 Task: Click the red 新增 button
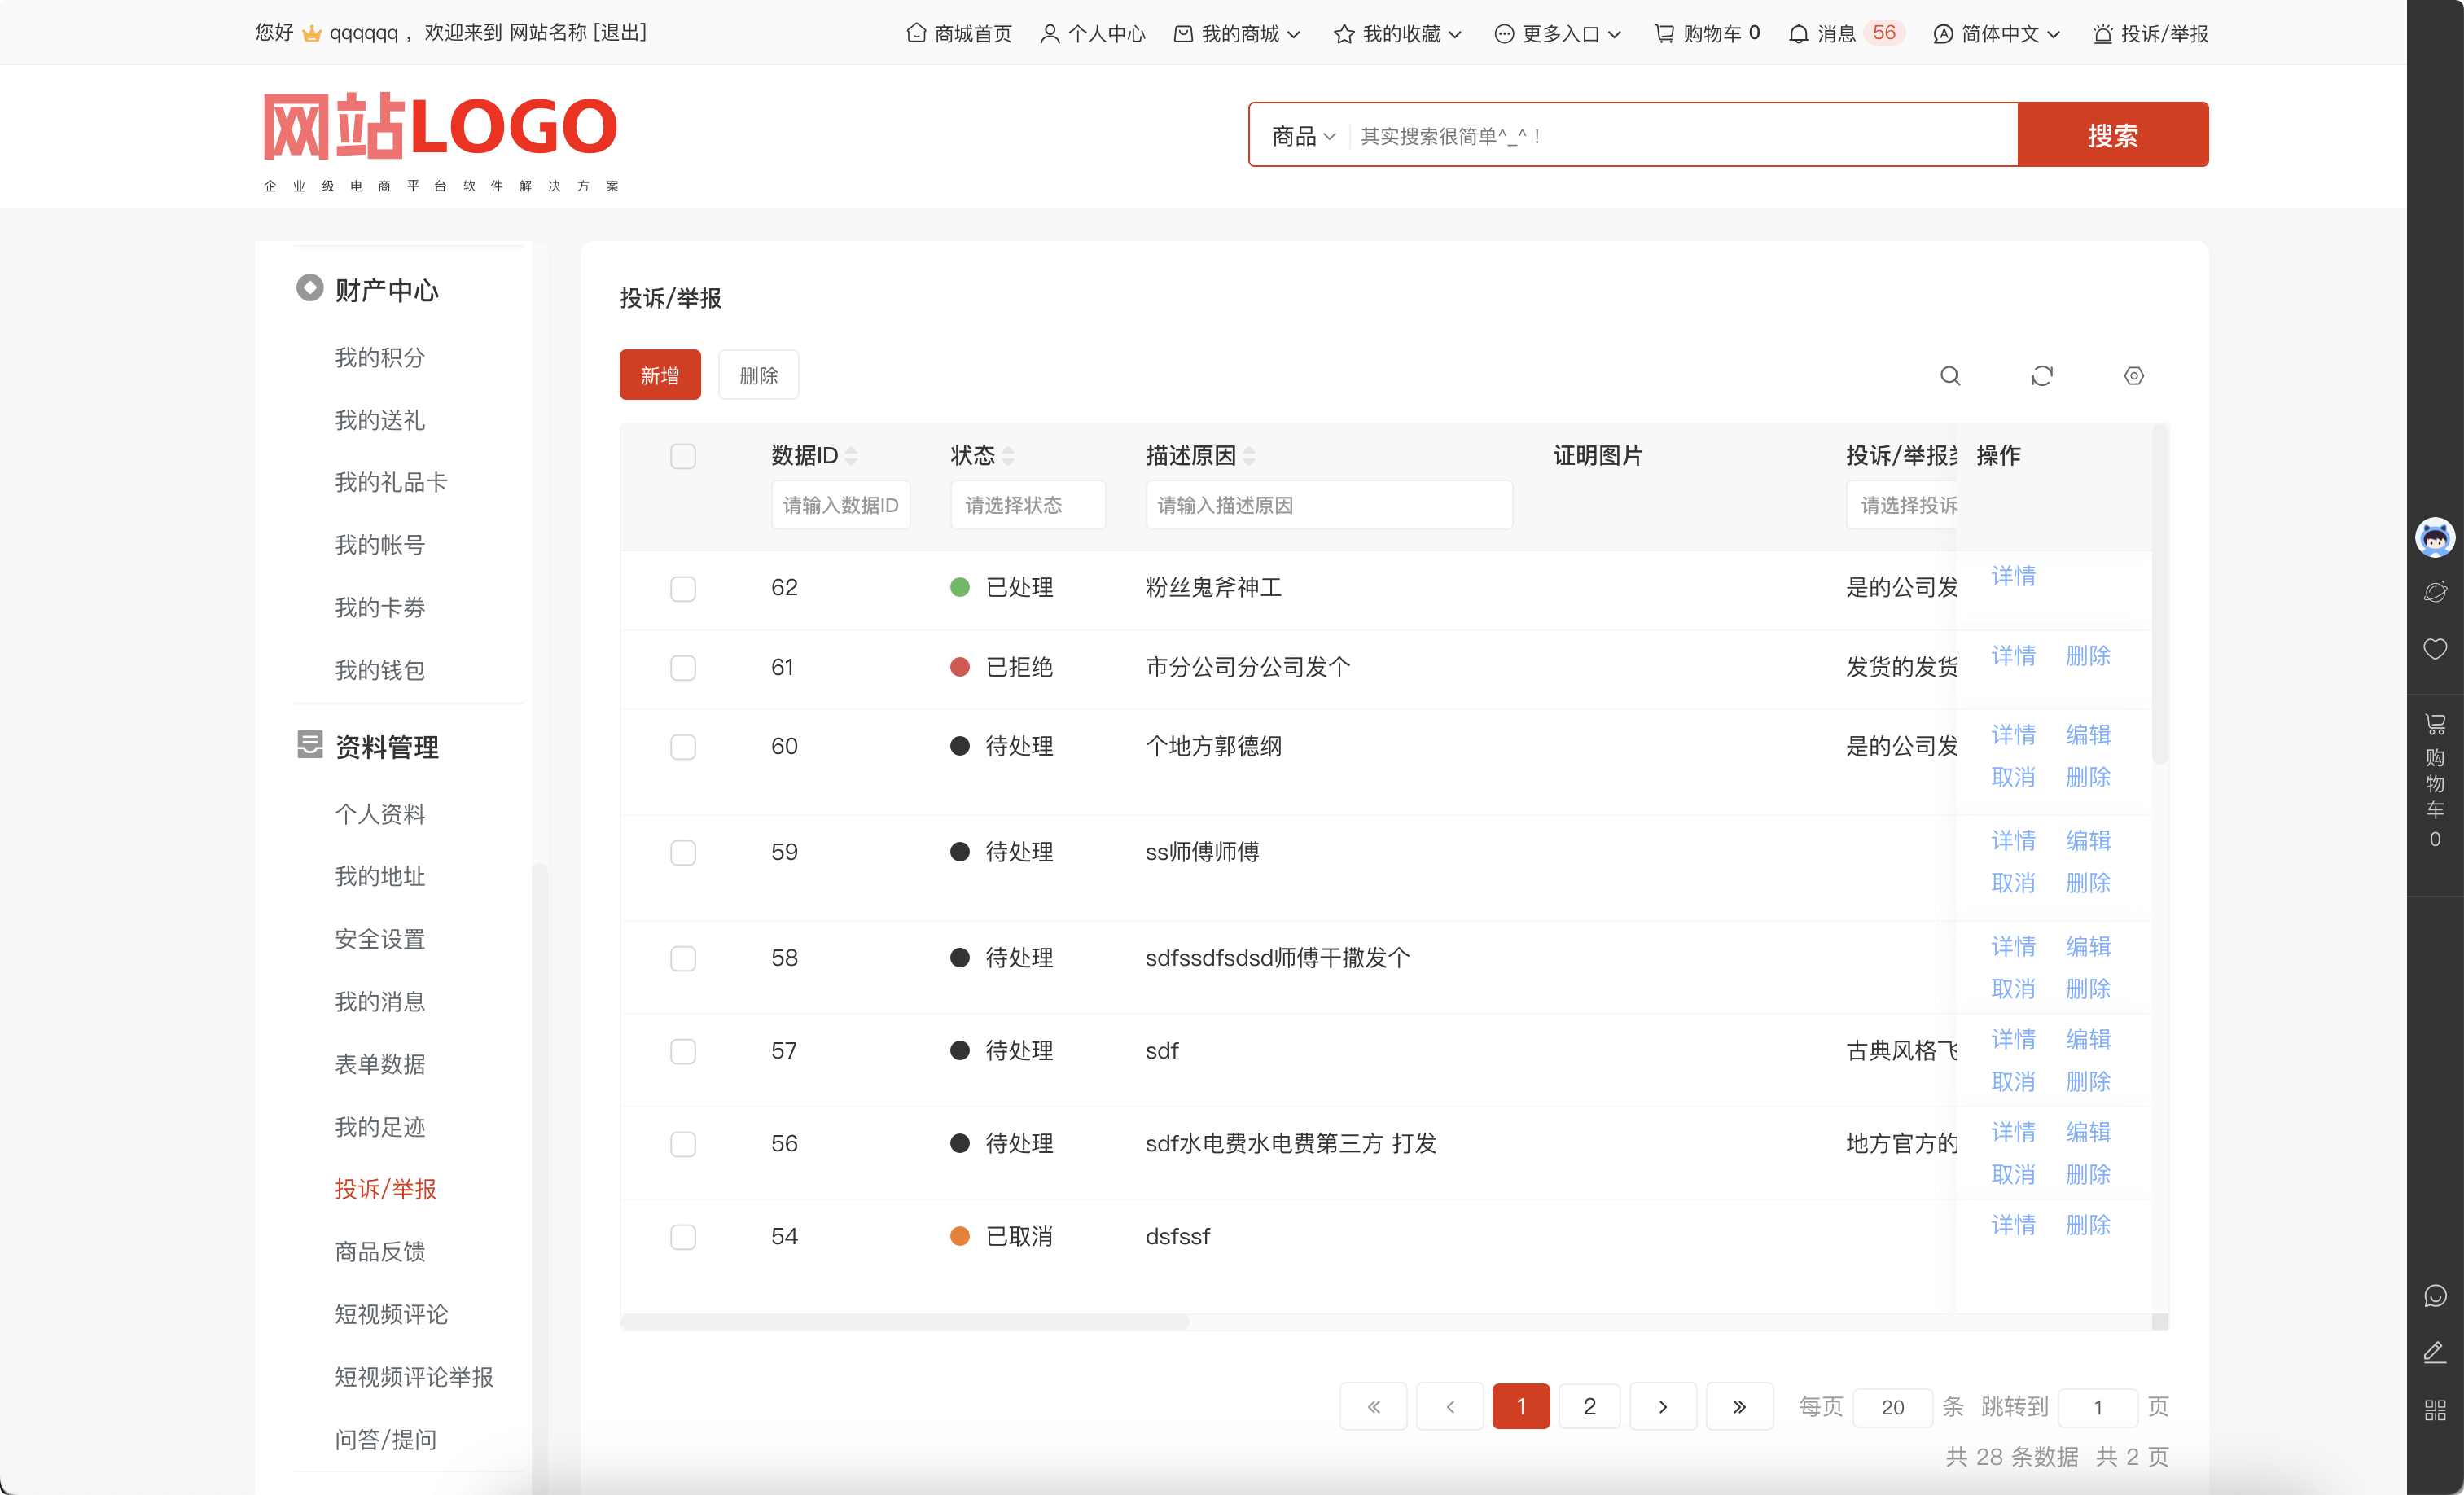click(660, 375)
